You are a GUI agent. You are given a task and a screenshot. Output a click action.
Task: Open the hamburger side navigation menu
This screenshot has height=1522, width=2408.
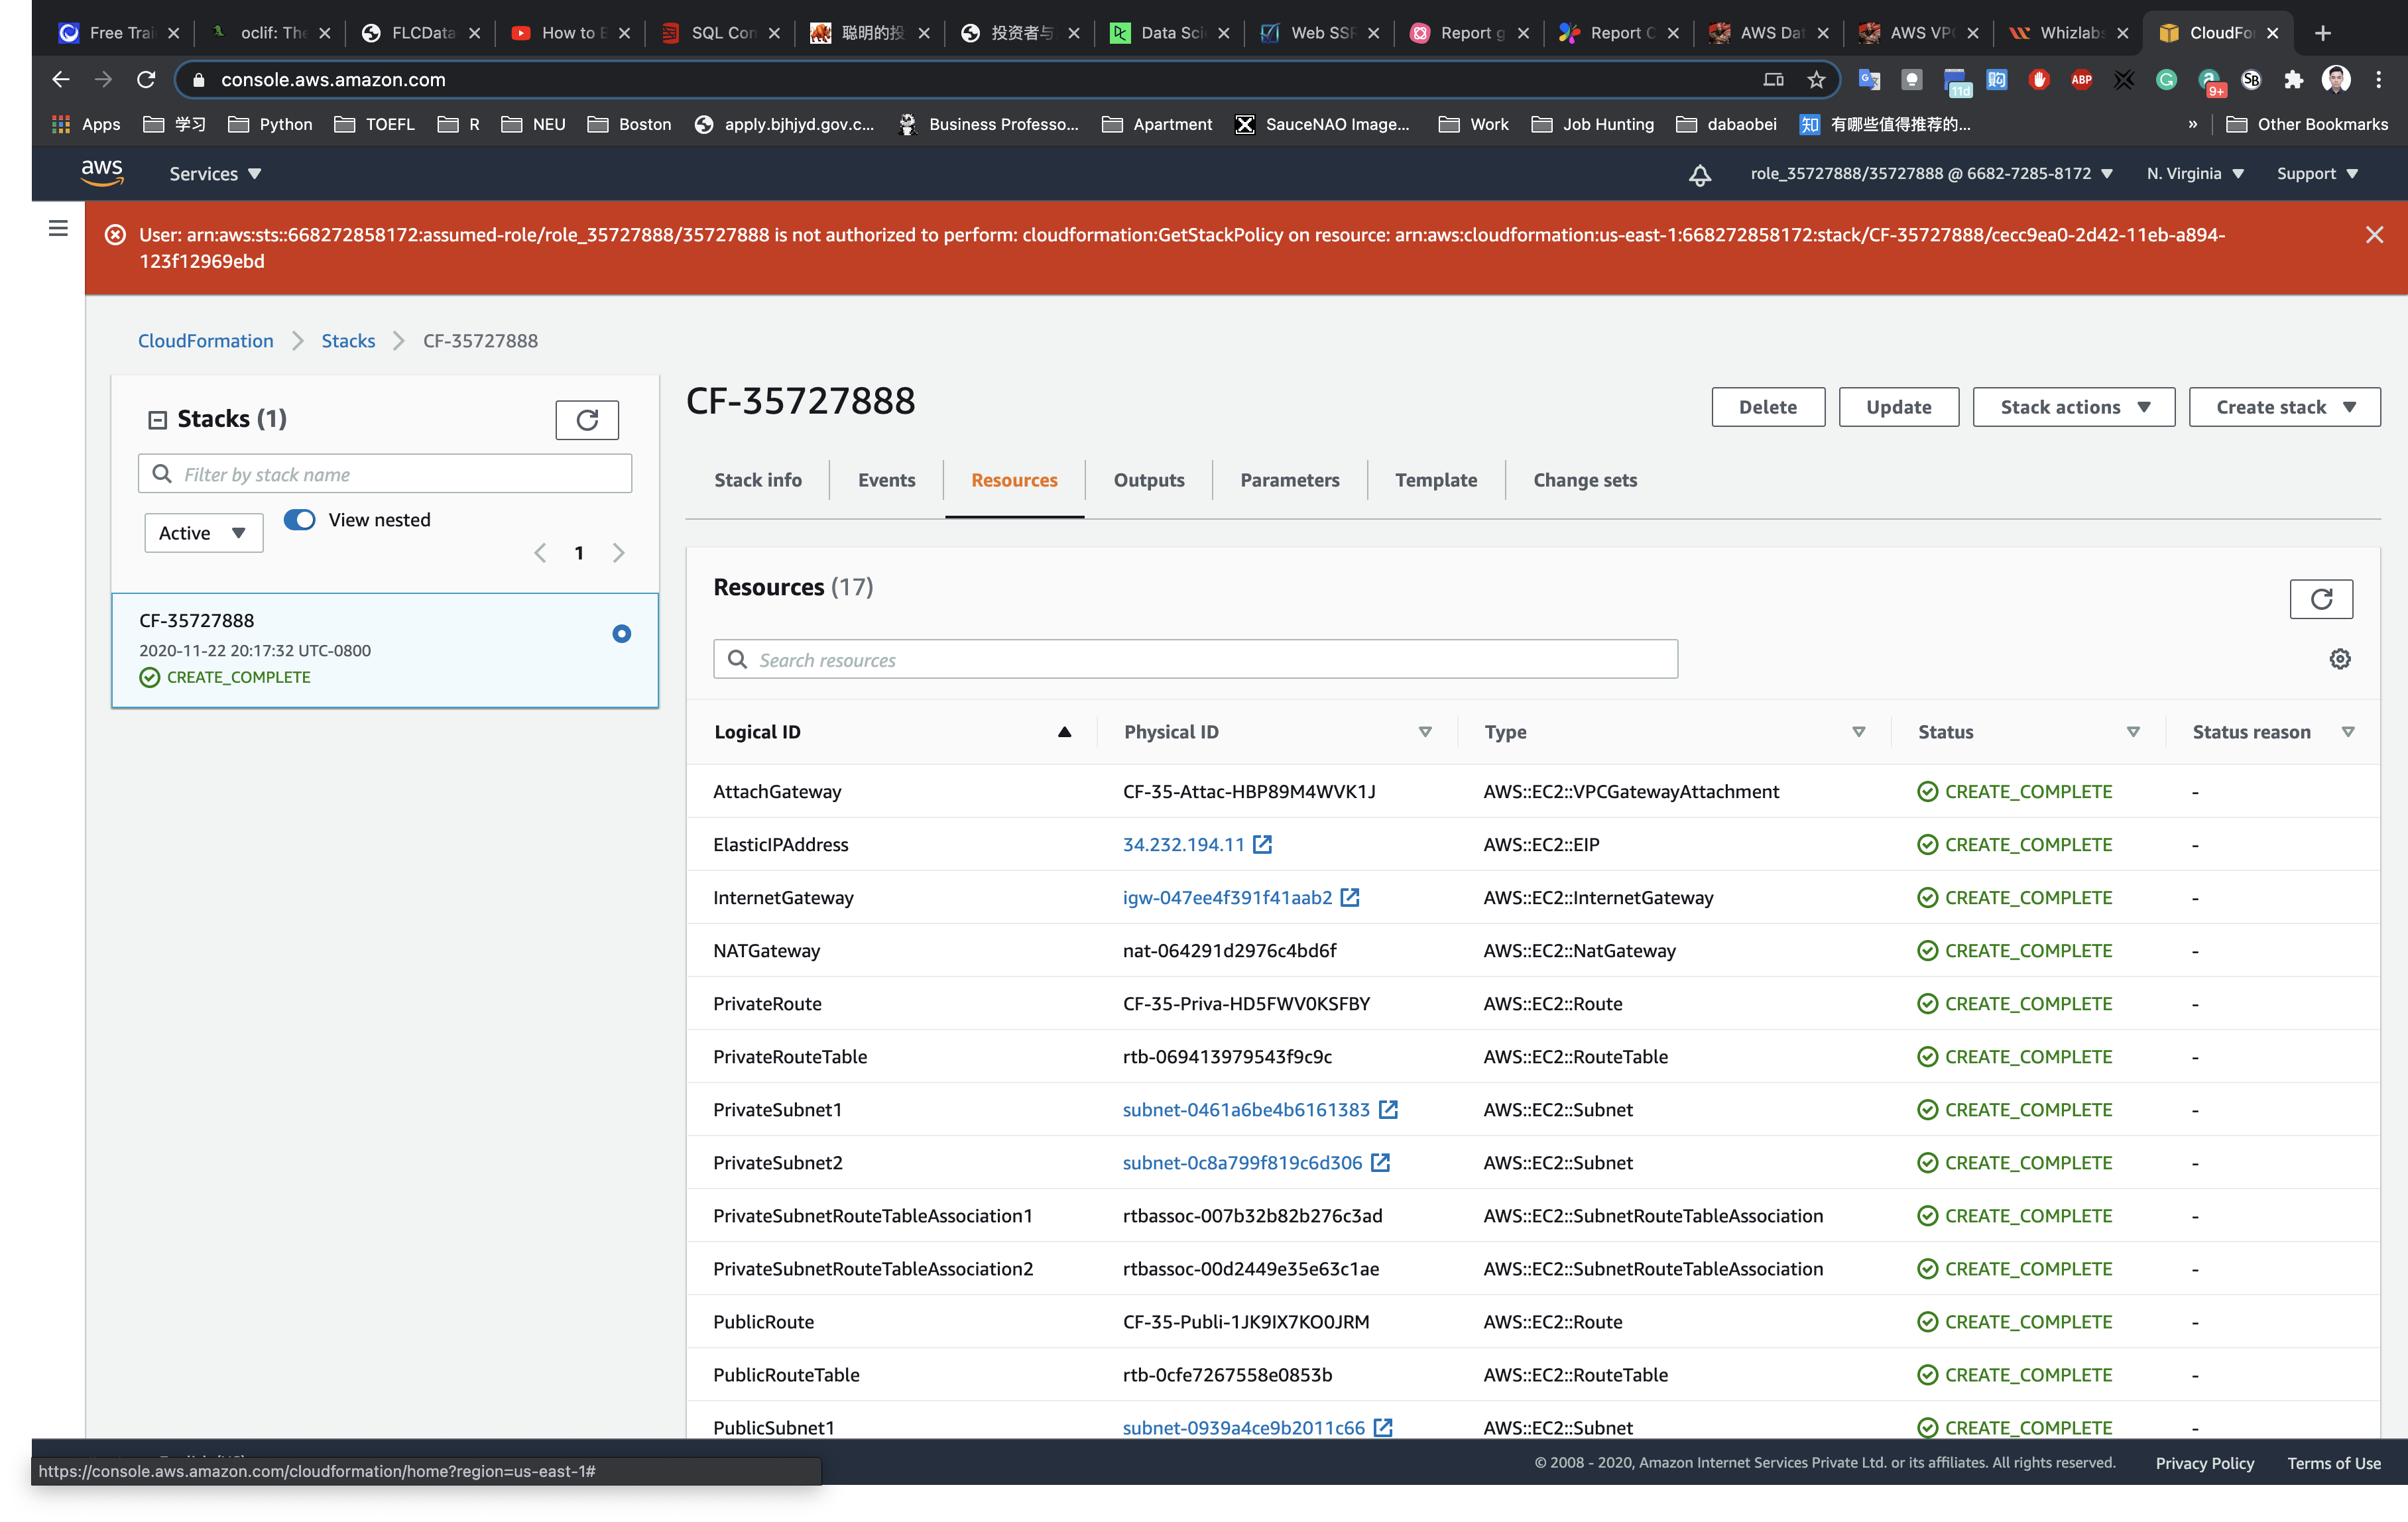58,229
